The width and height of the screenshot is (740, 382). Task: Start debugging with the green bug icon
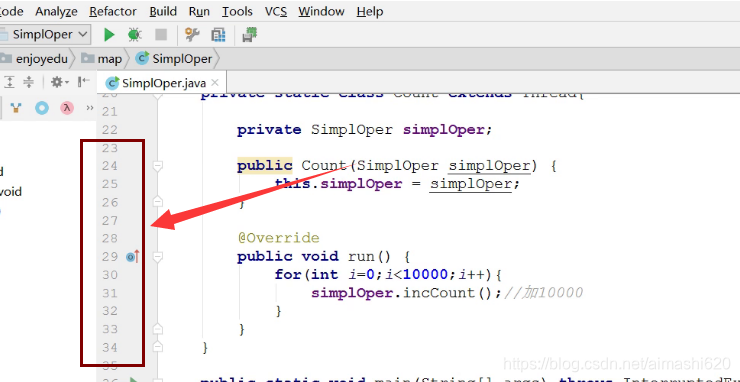[x=135, y=34]
